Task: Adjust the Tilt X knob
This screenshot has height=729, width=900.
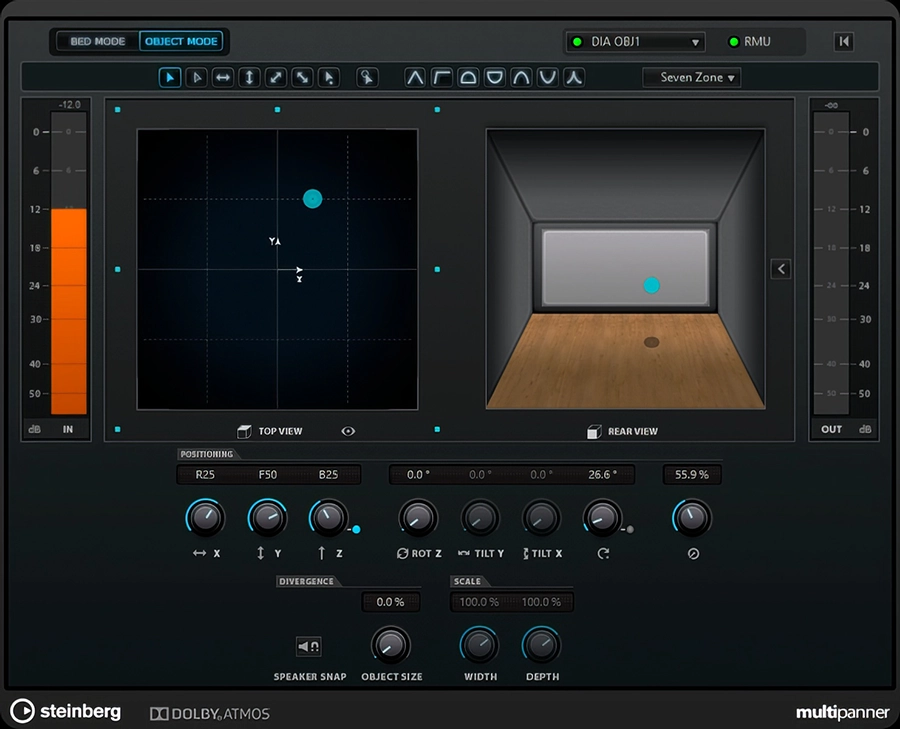Action: point(541,518)
